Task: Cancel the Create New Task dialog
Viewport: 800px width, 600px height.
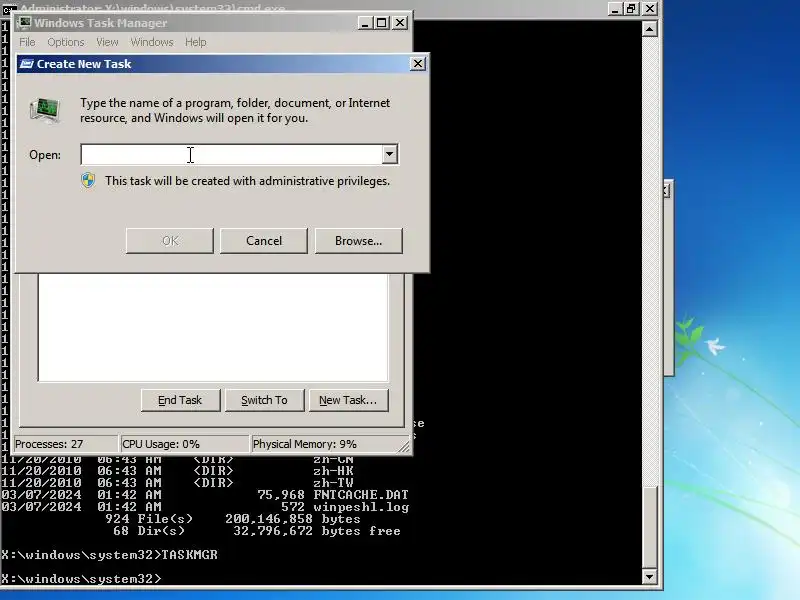Action: click(264, 241)
